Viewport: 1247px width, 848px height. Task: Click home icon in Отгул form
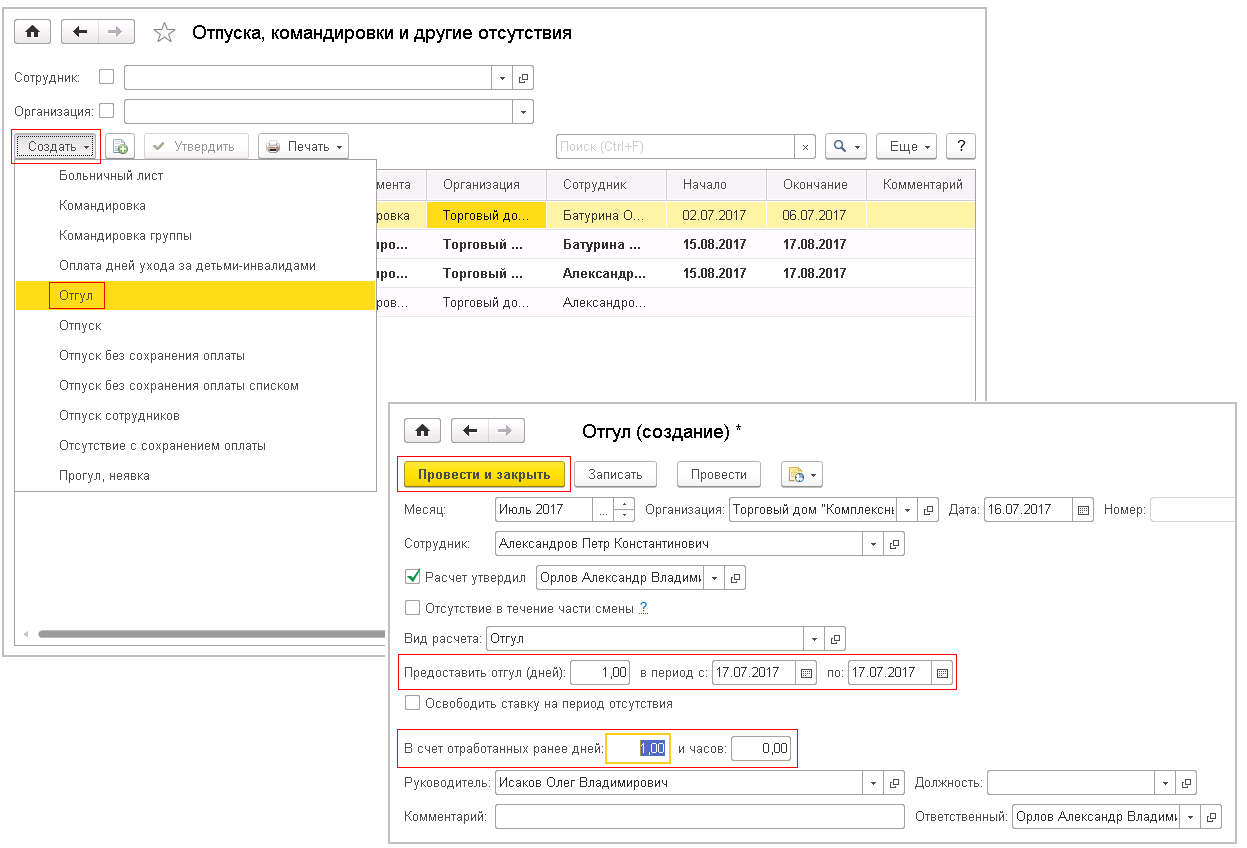point(422,431)
